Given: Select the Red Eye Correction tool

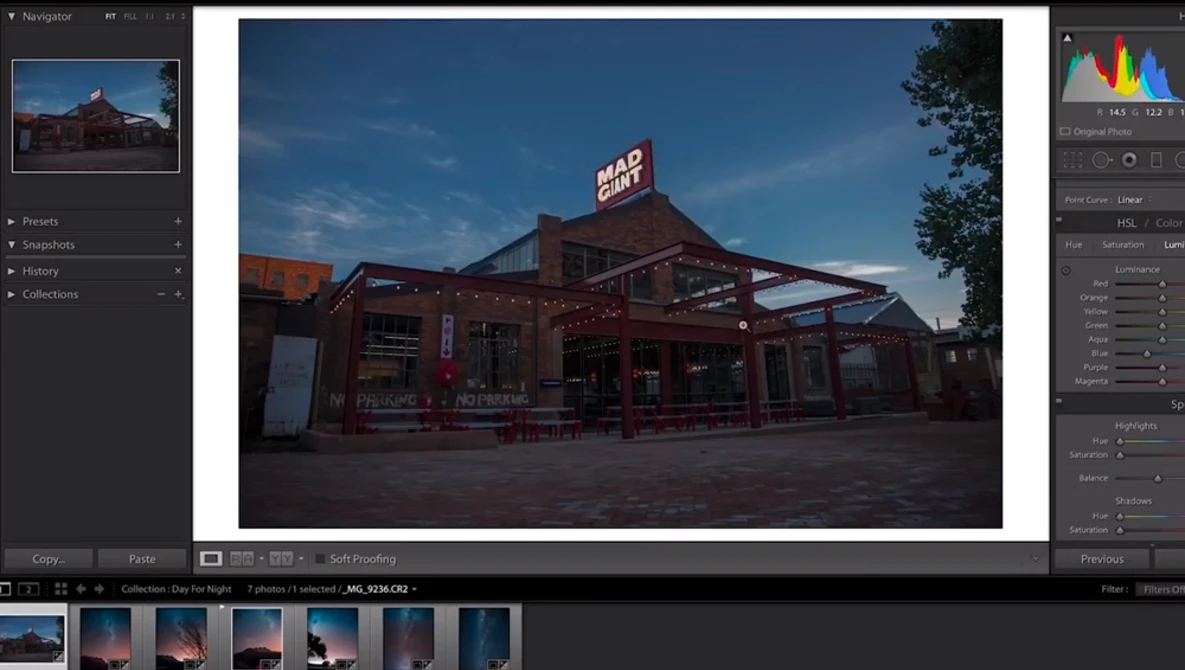Looking at the screenshot, I should coord(1129,160).
